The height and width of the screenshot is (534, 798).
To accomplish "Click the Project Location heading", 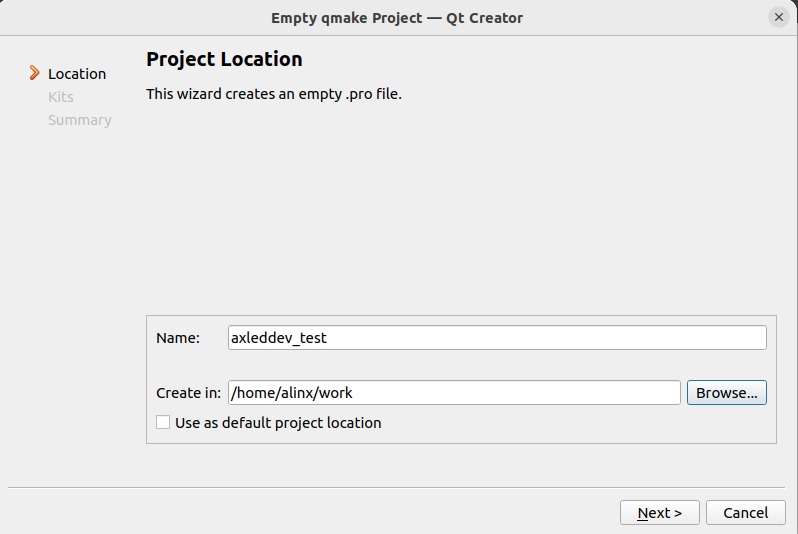I will click(x=224, y=59).
